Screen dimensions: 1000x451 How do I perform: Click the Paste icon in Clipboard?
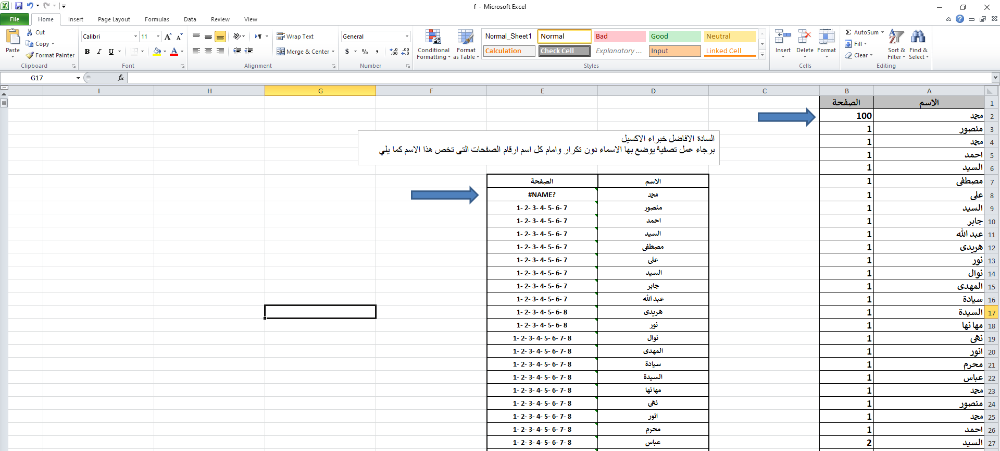pyautogui.click(x=12, y=40)
